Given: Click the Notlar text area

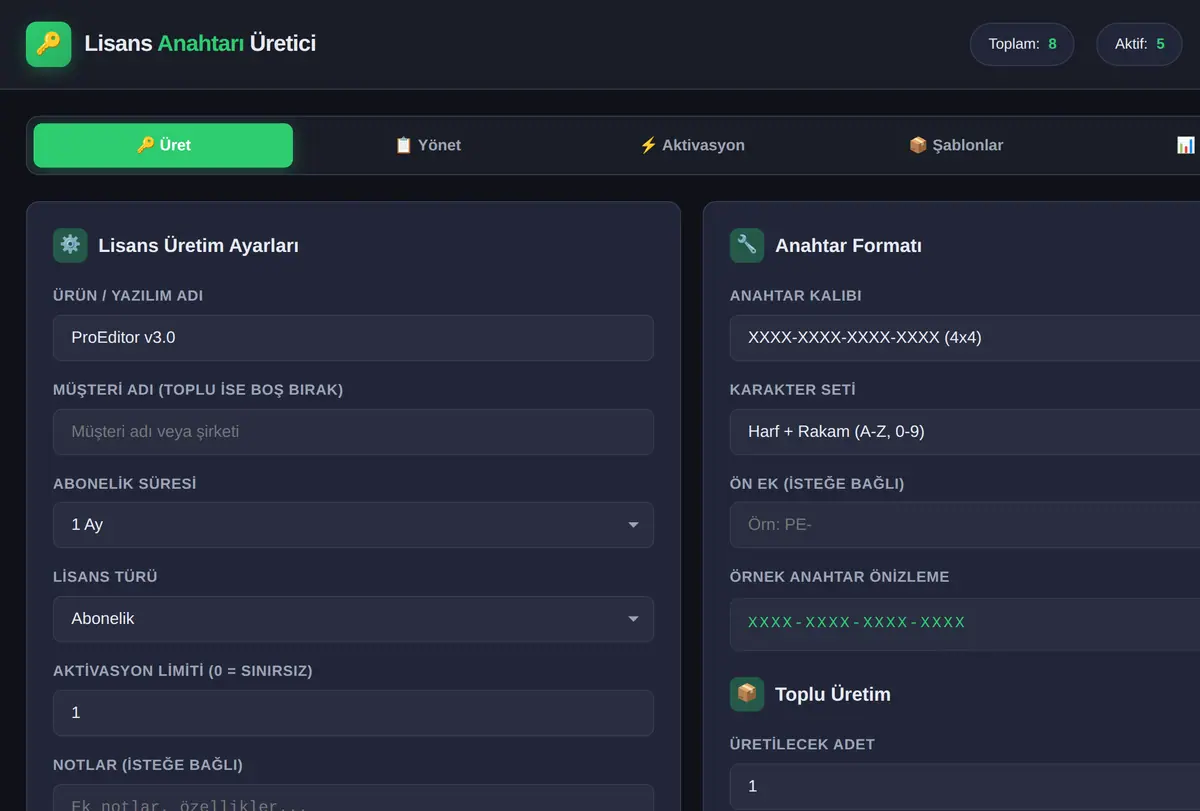Looking at the screenshot, I should (x=353, y=797).
